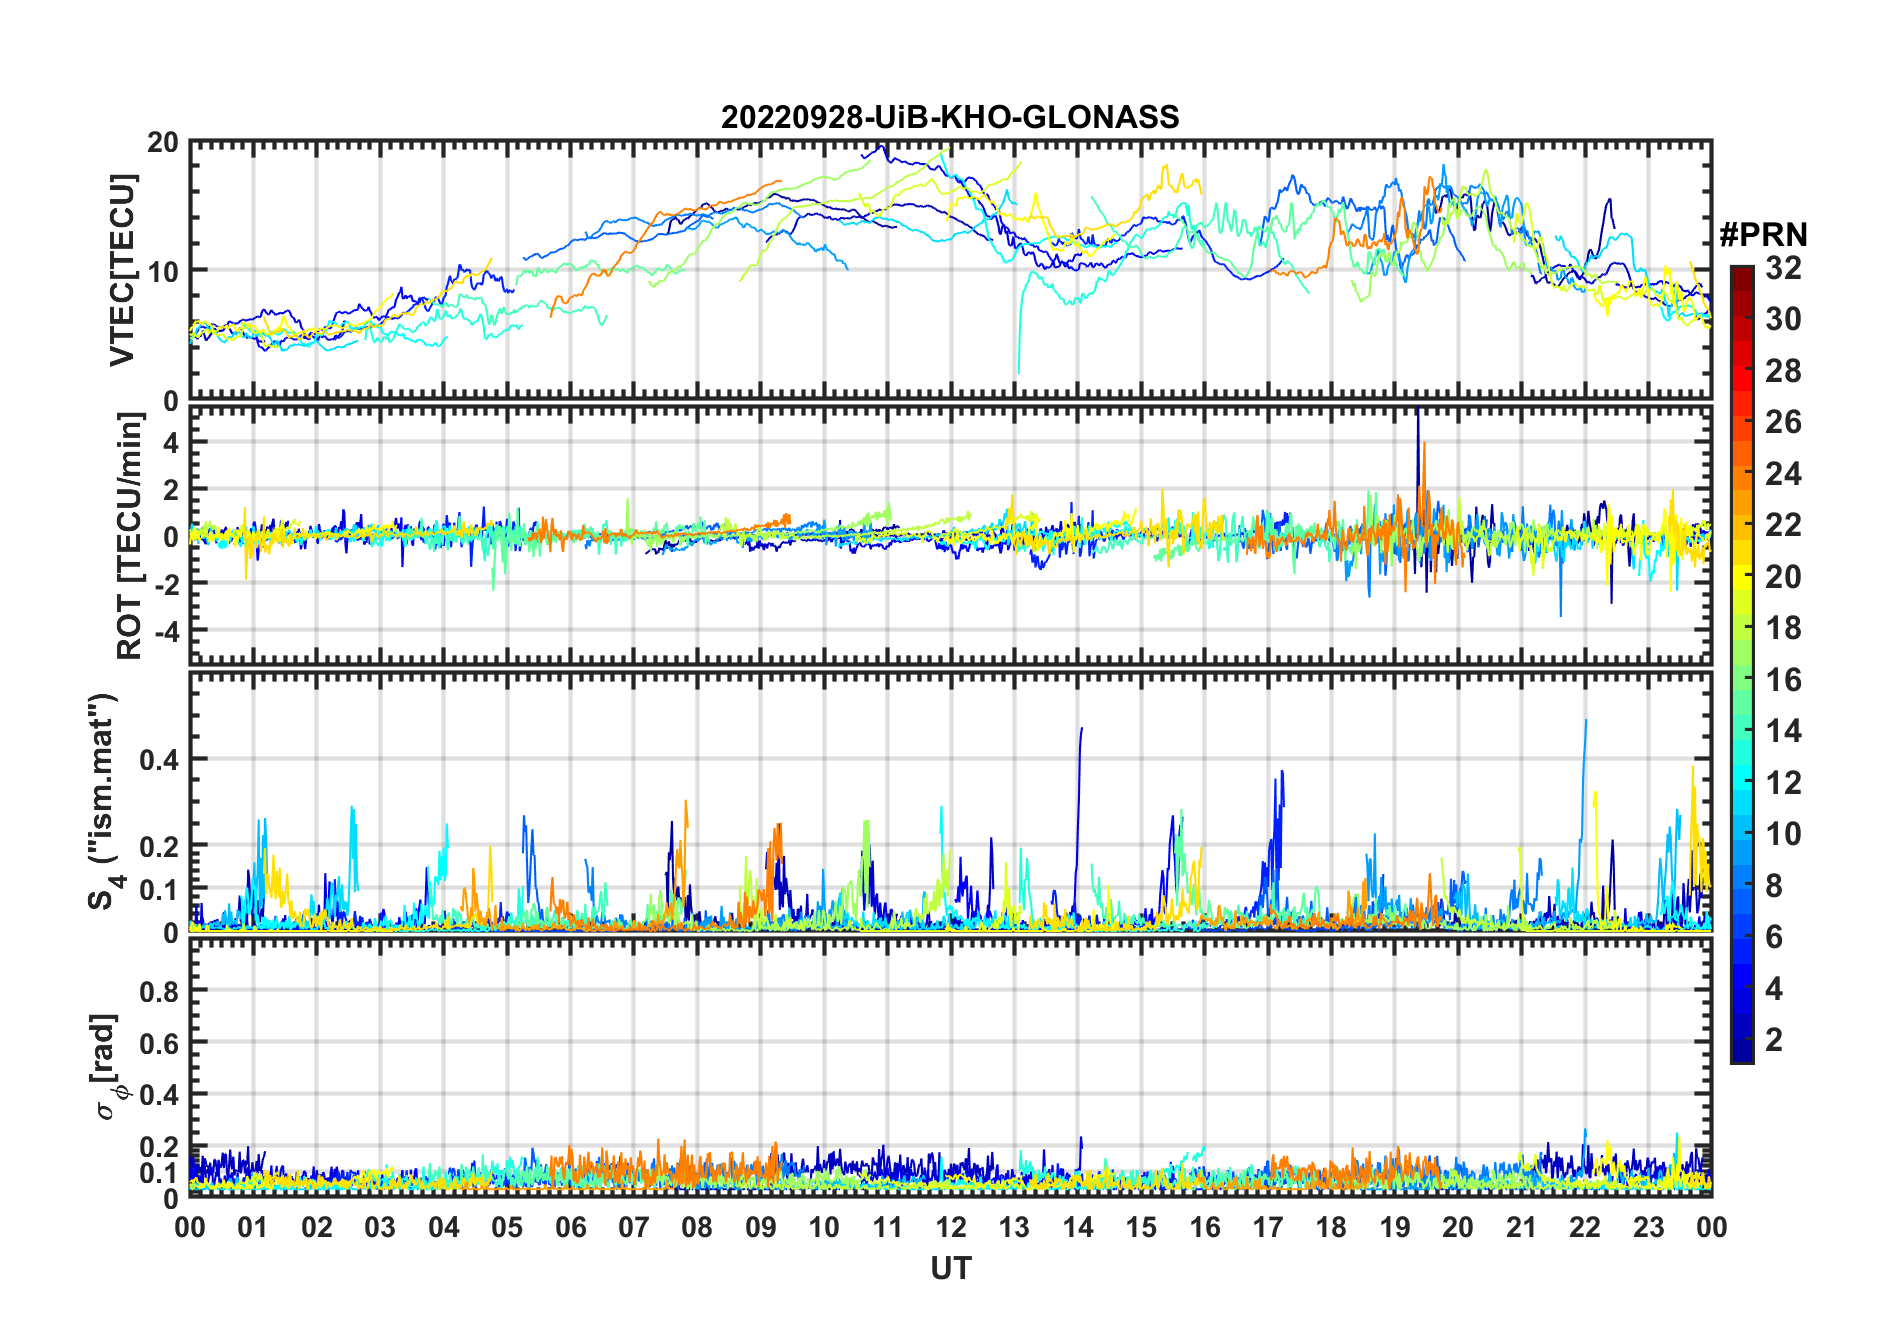The width and height of the screenshot is (1902, 1330).
Task: Select the S4 ("ism.mat") axis label
Action: pos(103,800)
